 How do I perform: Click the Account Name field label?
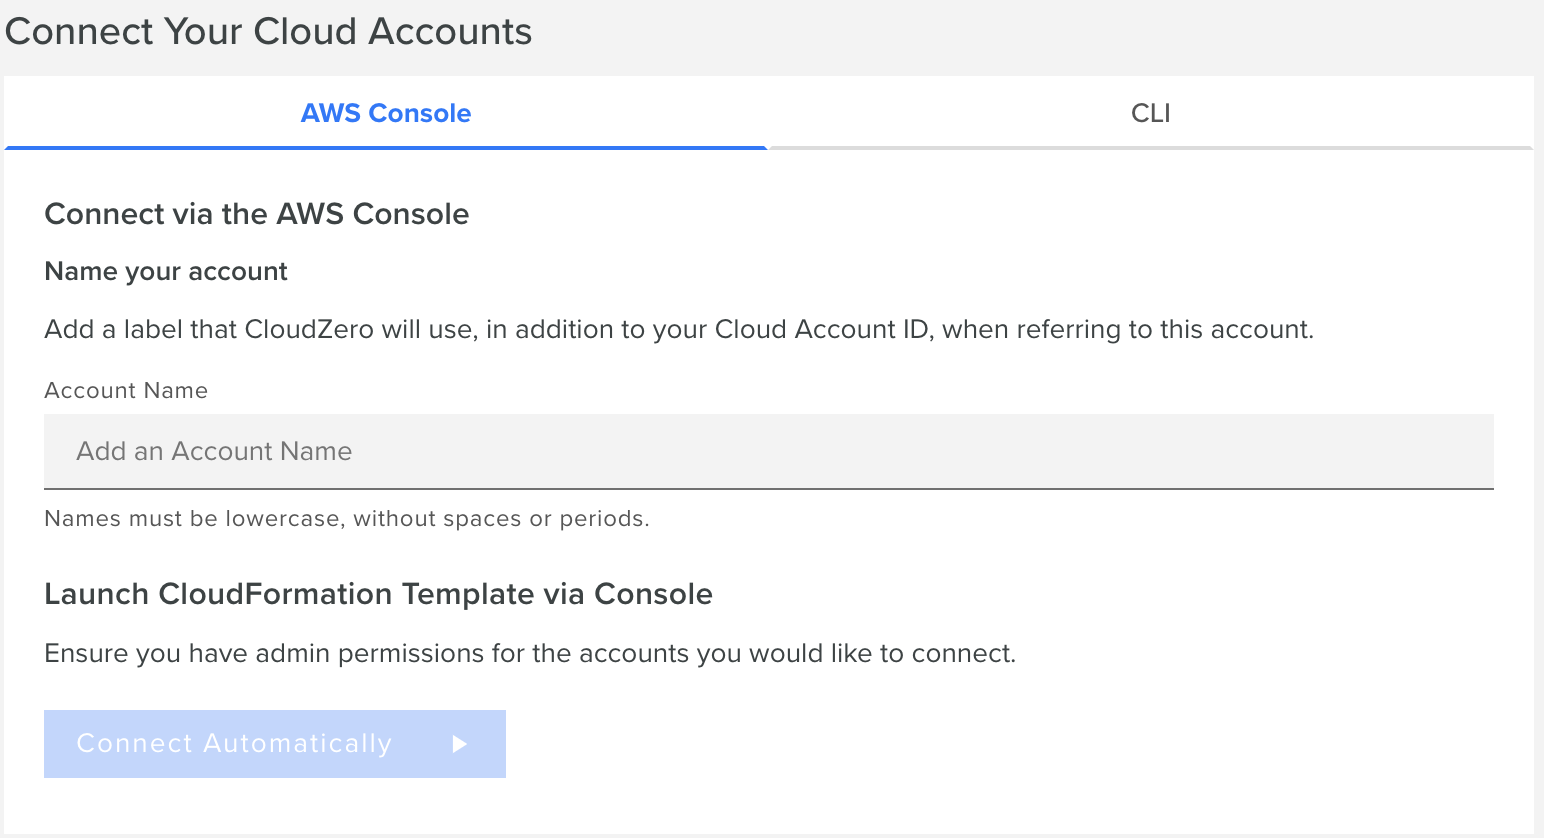point(126,391)
